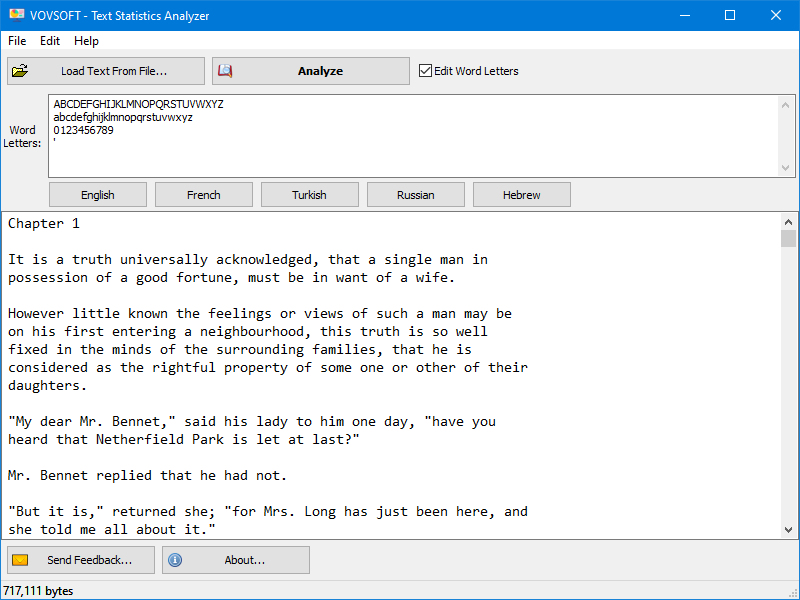
Task: Click the blue info About icon
Action: (x=175, y=560)
